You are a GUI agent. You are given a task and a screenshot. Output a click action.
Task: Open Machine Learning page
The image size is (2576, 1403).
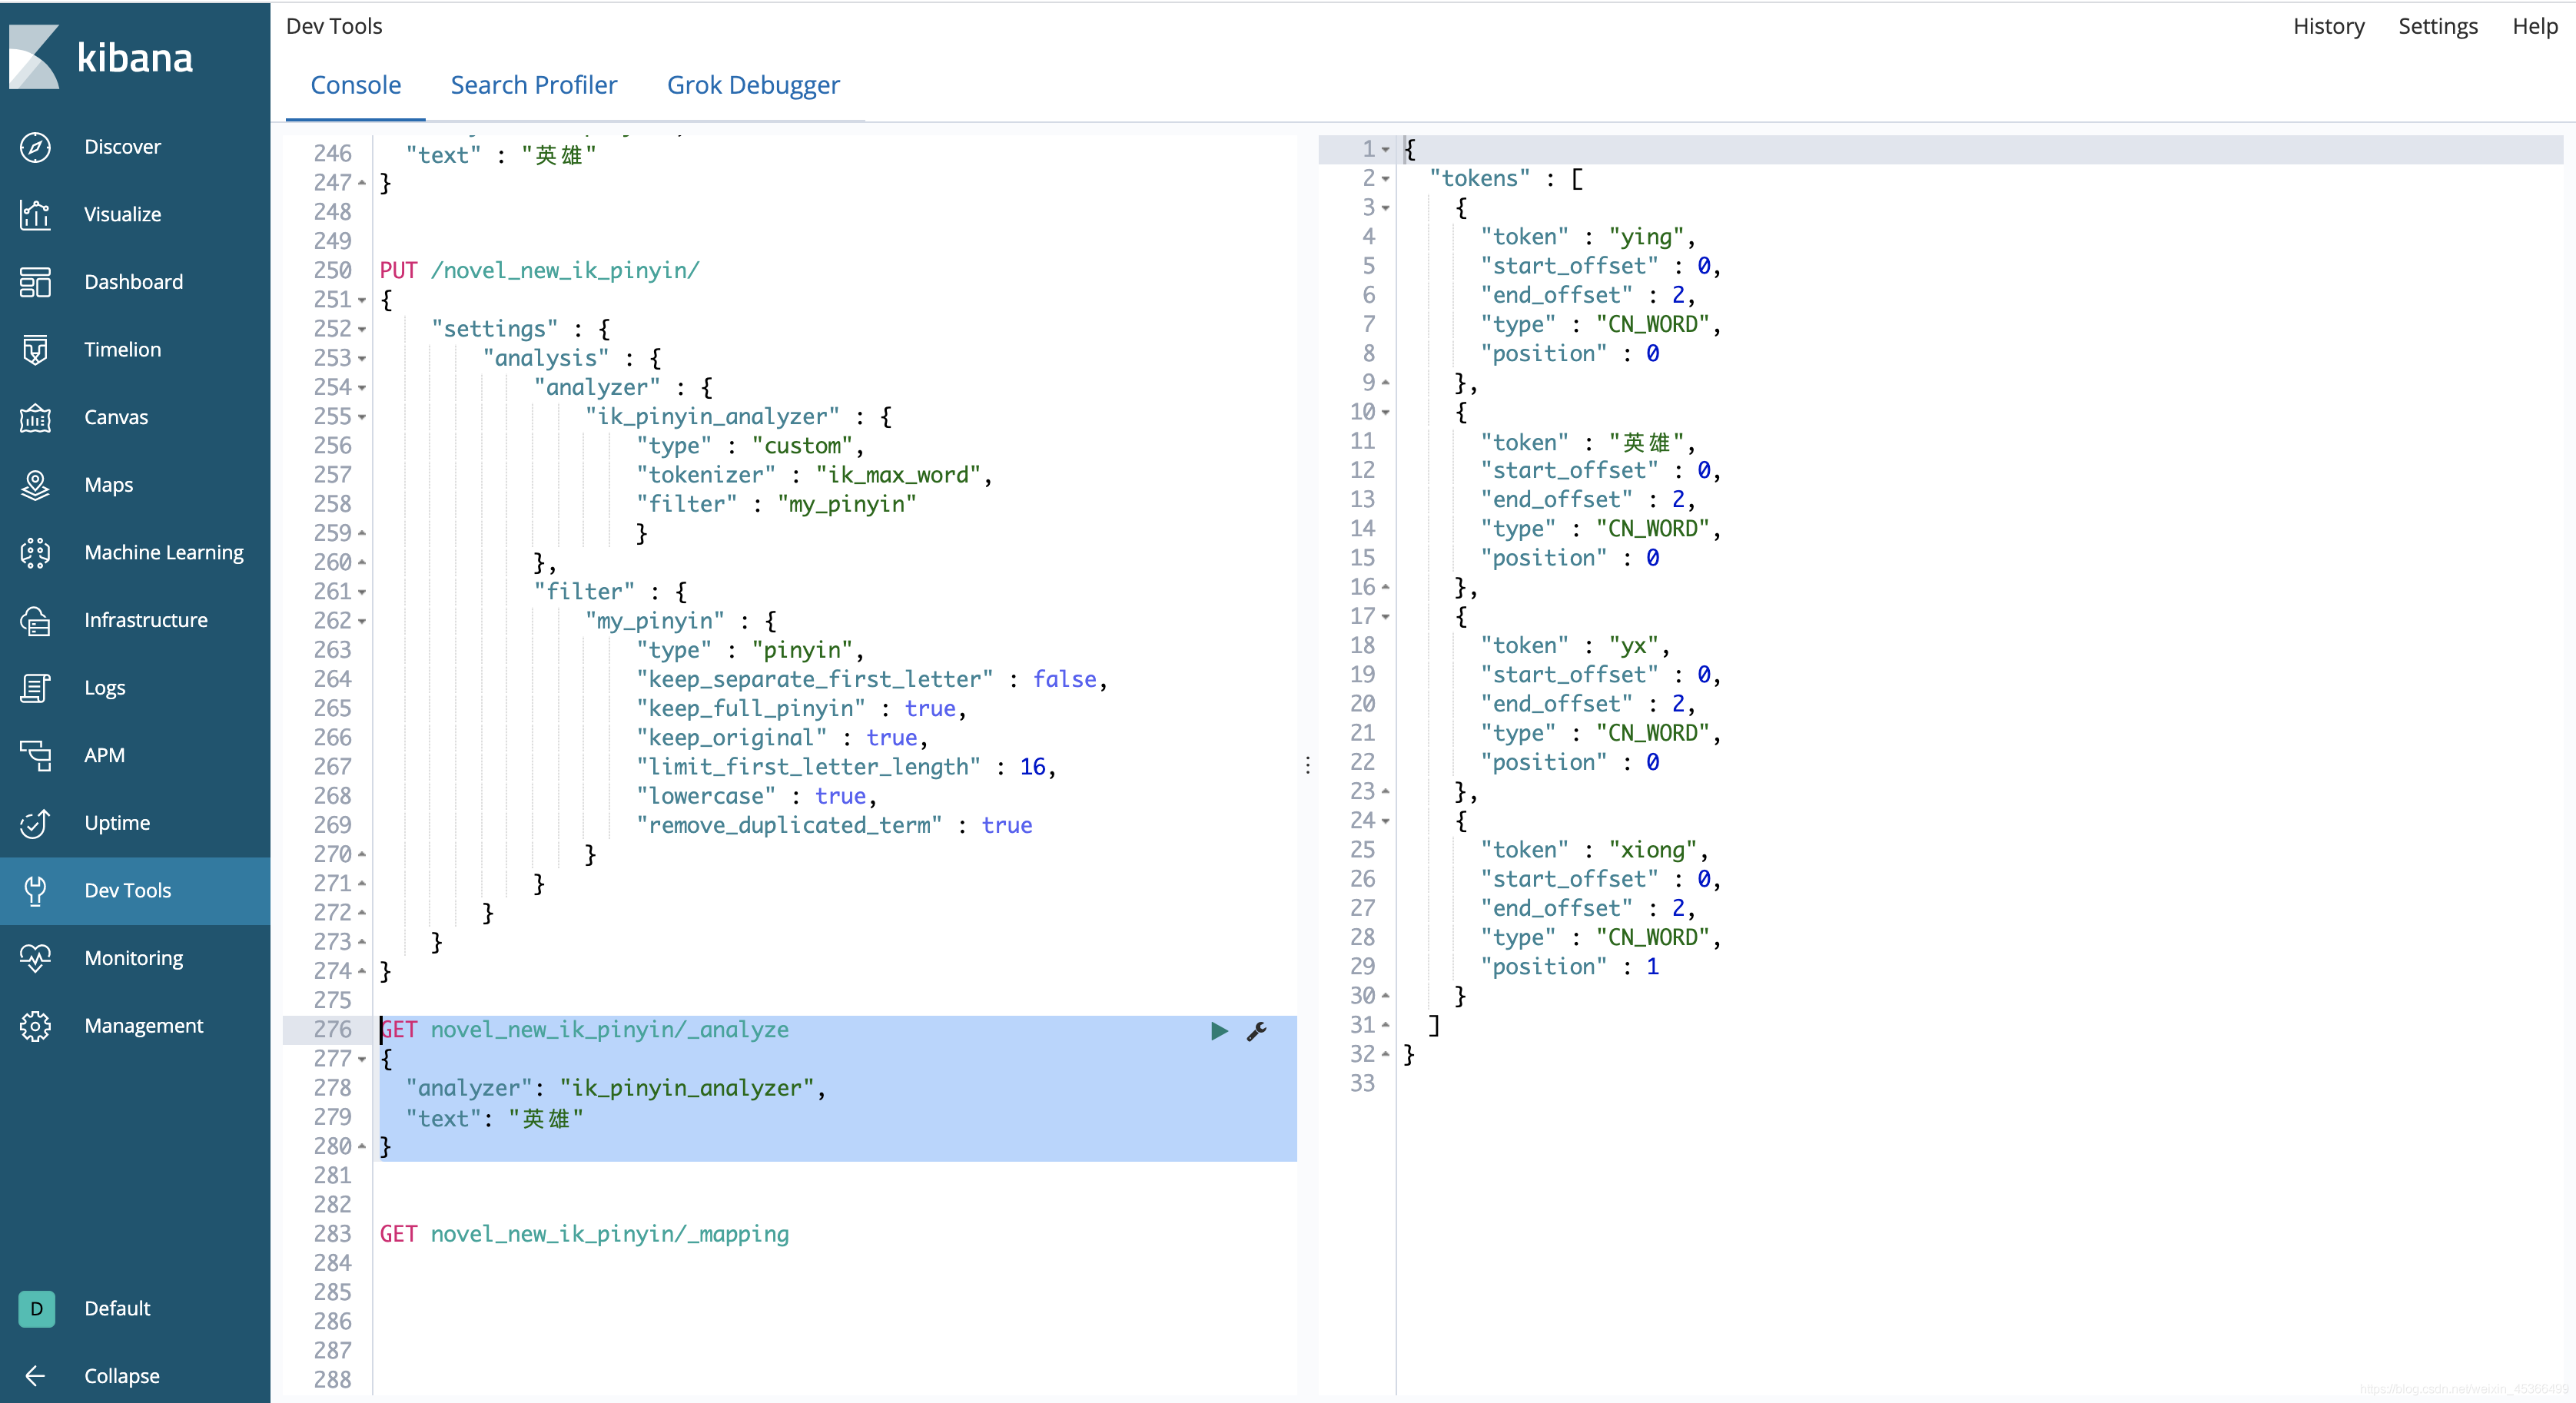163,552
